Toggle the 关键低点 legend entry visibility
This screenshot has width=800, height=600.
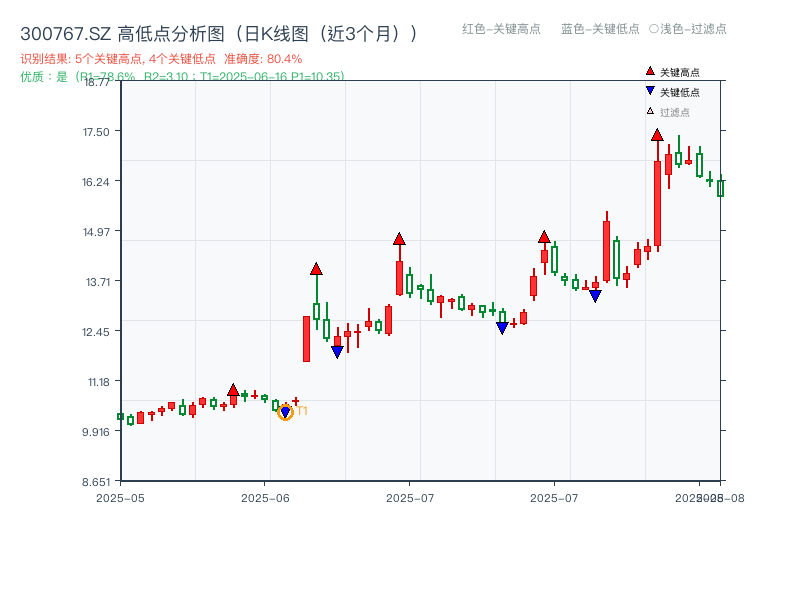[x=668, y=88]
